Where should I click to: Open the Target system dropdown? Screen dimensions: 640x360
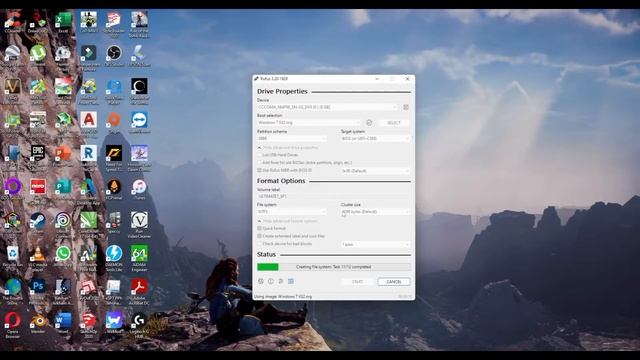coord(376,138)
